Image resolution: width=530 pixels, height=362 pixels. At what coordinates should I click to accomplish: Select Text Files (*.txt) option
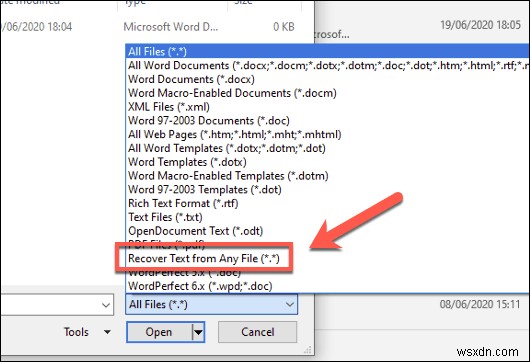[327, 217]
